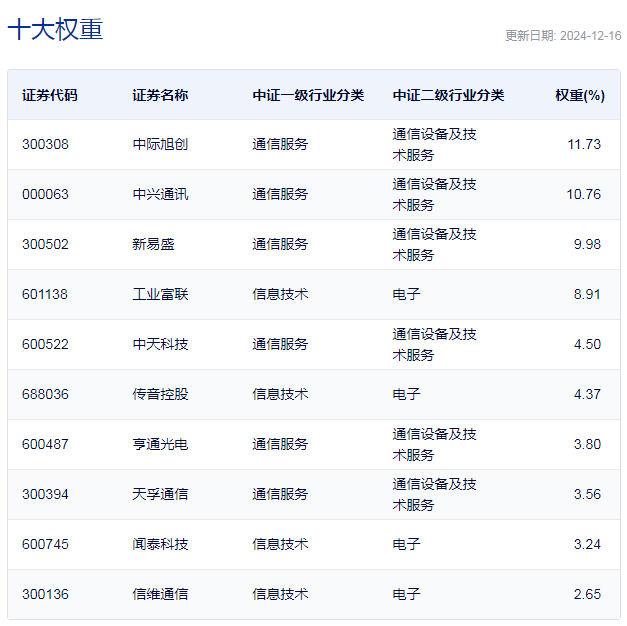Click 通信设备及技术服务 in the 天孚通信 row
The height and width of the screenshot is (626, 627).
[434, 494]
